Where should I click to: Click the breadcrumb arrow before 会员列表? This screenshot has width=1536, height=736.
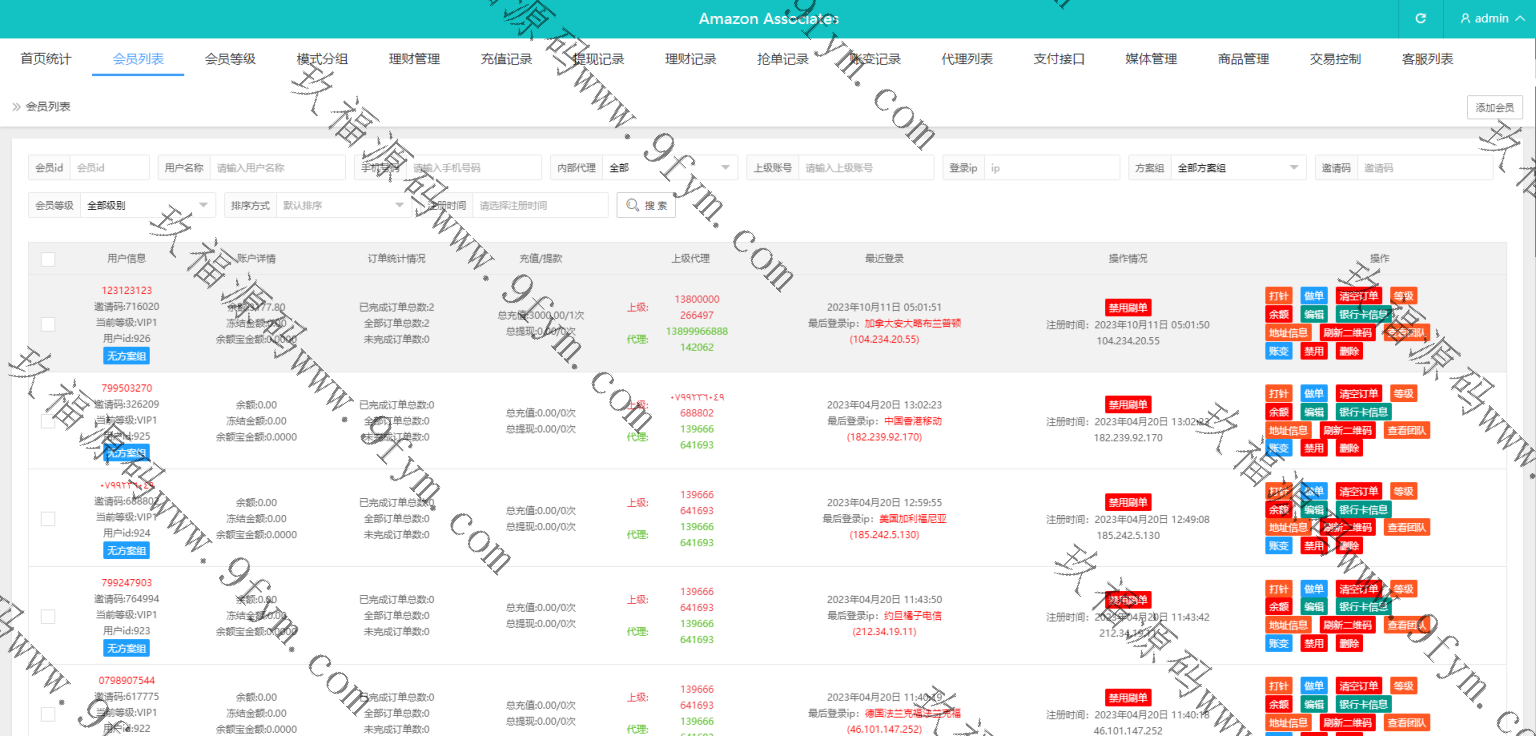(16, 106)
